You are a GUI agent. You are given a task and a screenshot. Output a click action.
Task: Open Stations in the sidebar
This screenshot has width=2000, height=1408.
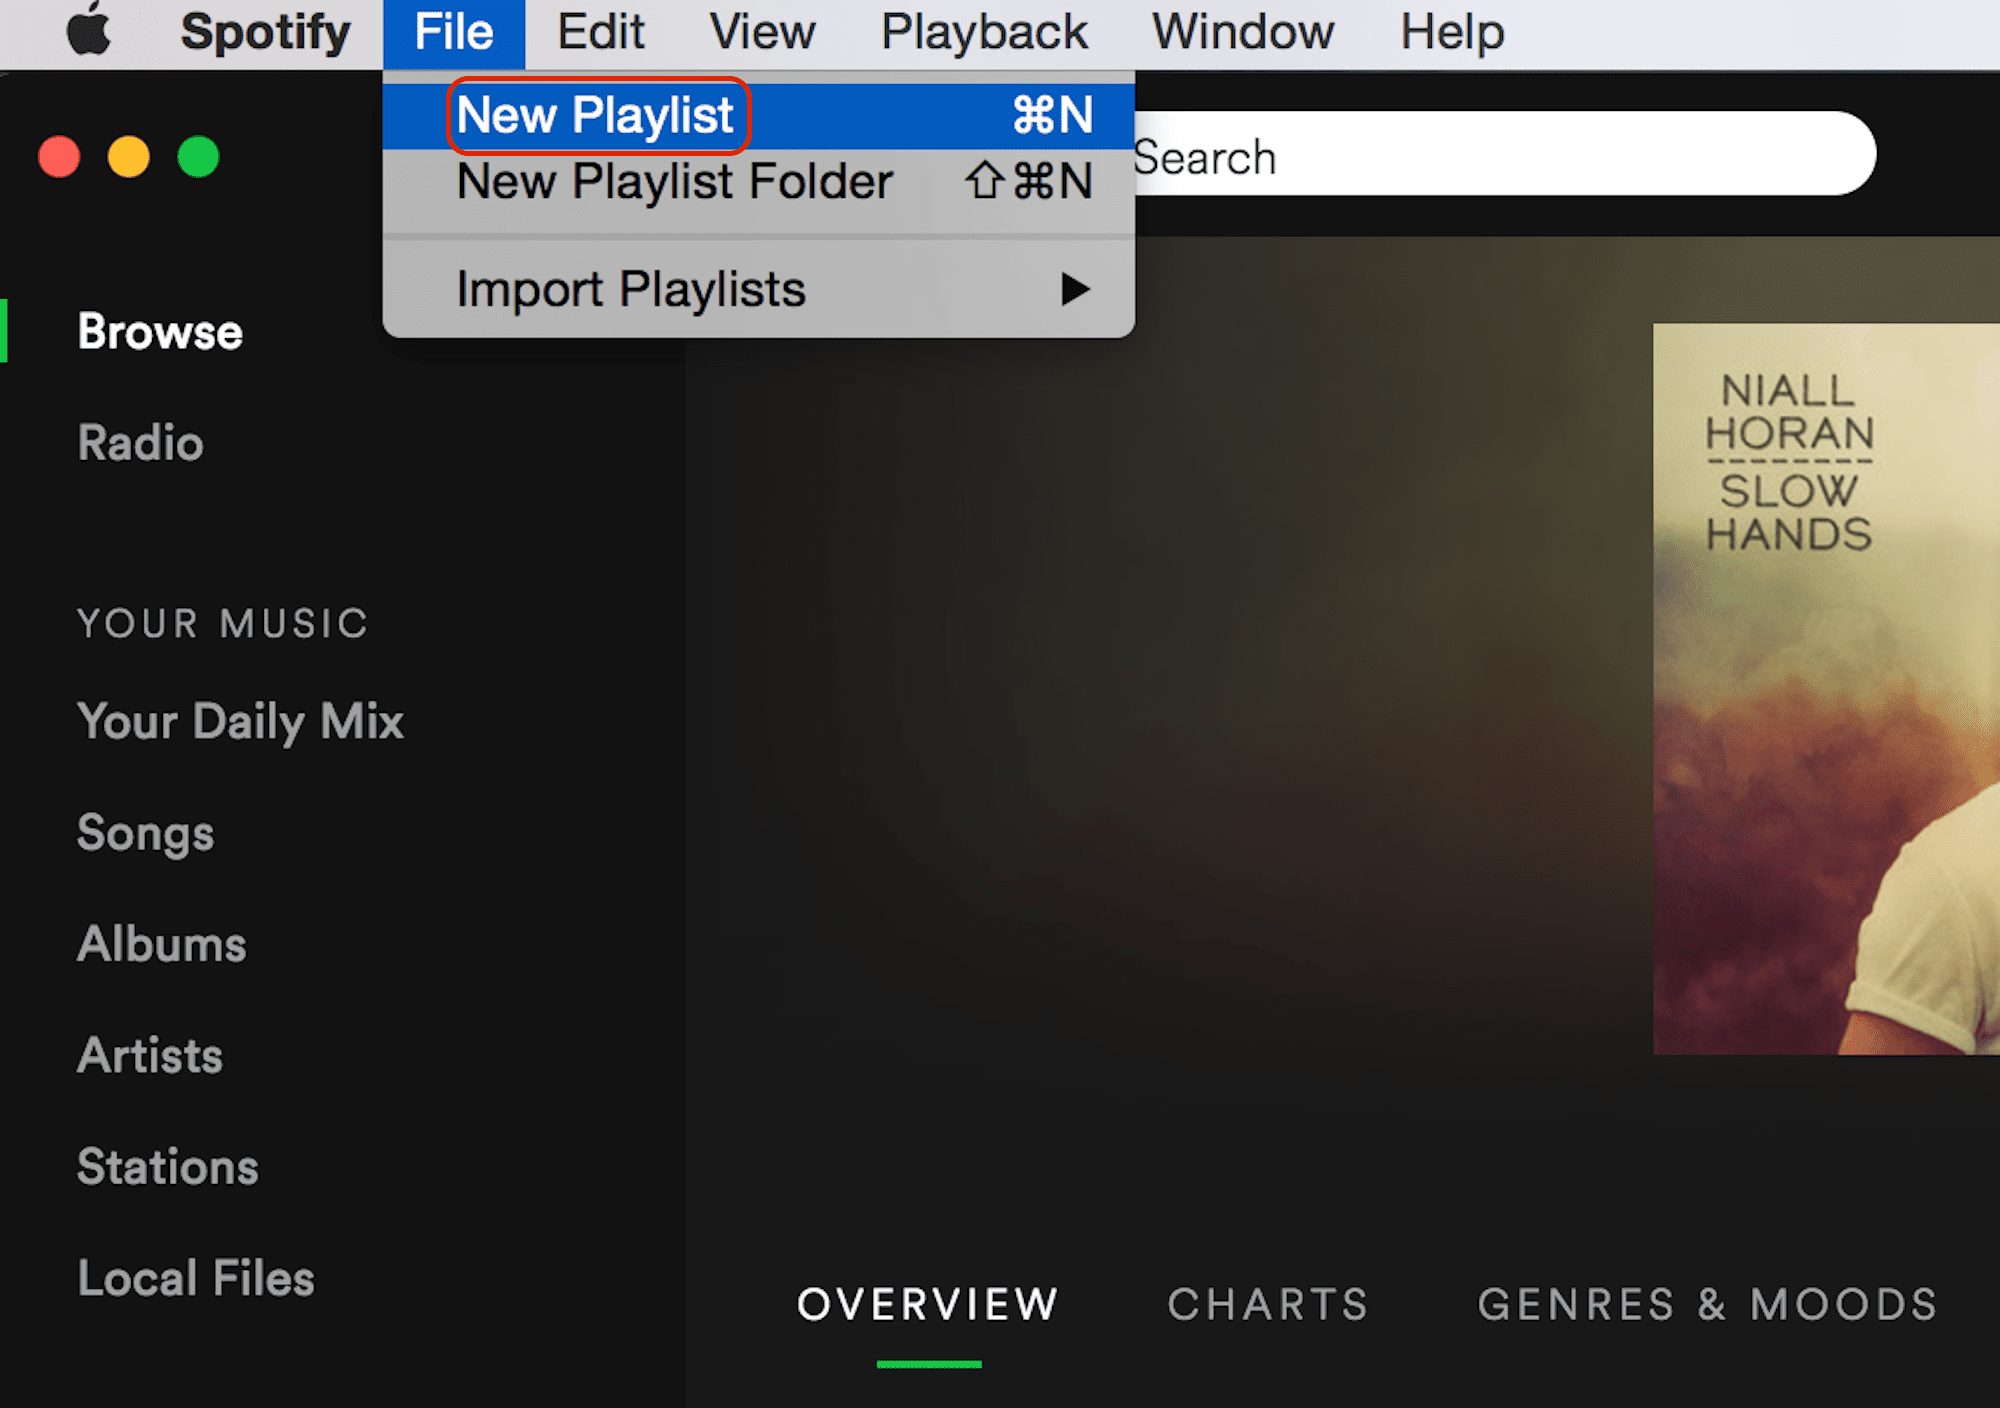point(168,1167)
